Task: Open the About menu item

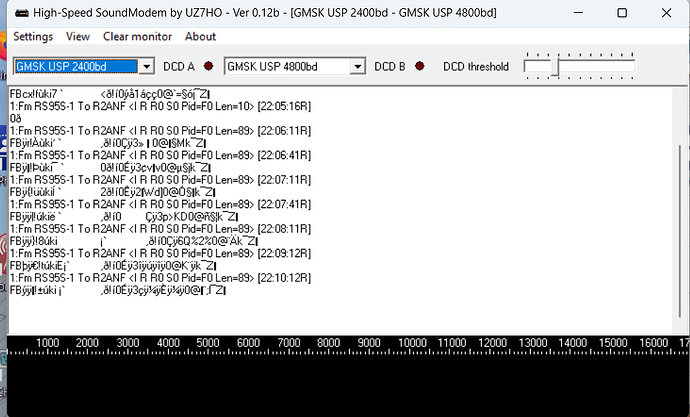Action: pyautogui.click(x=200, y=36)
